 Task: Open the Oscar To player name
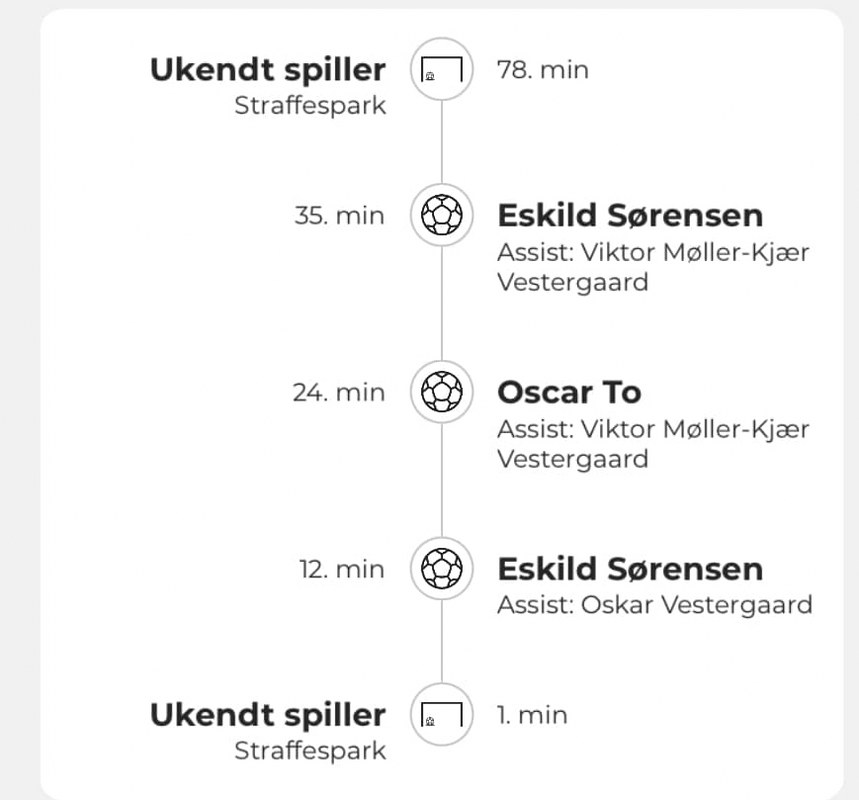(x=569, y=392)
